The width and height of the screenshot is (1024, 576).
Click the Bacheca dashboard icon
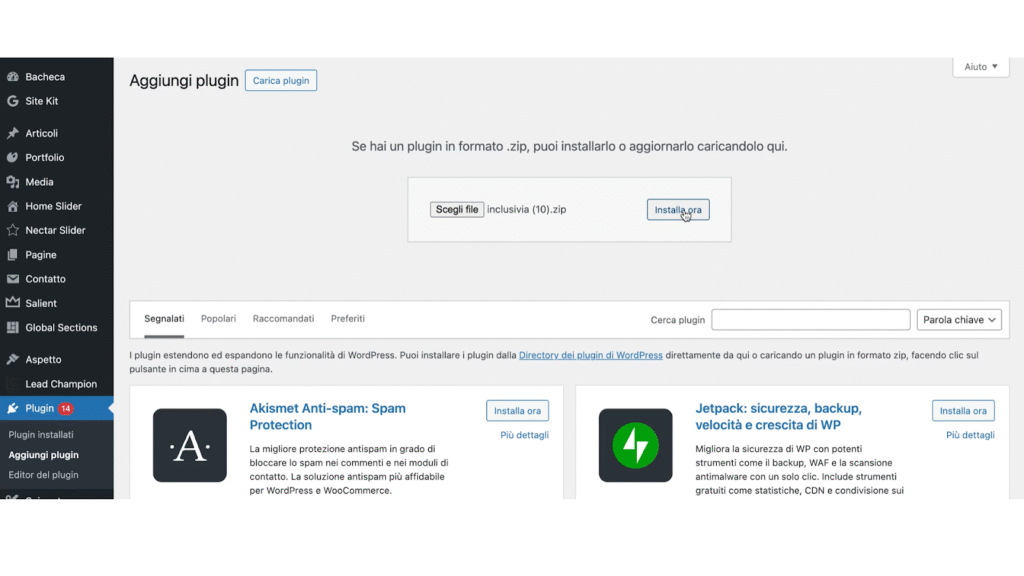point(13,77)
